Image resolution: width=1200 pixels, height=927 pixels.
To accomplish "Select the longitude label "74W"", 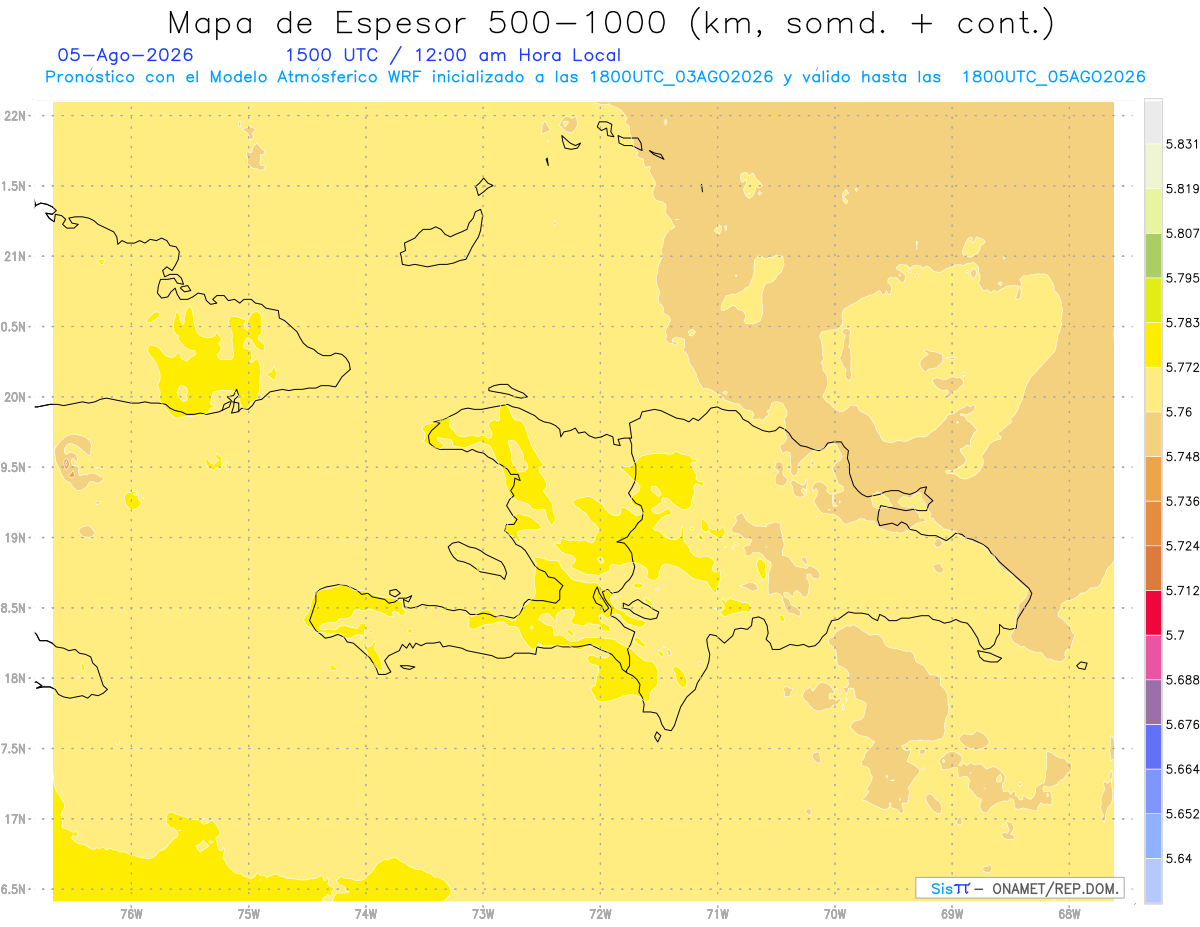I will tap(366, 913).
